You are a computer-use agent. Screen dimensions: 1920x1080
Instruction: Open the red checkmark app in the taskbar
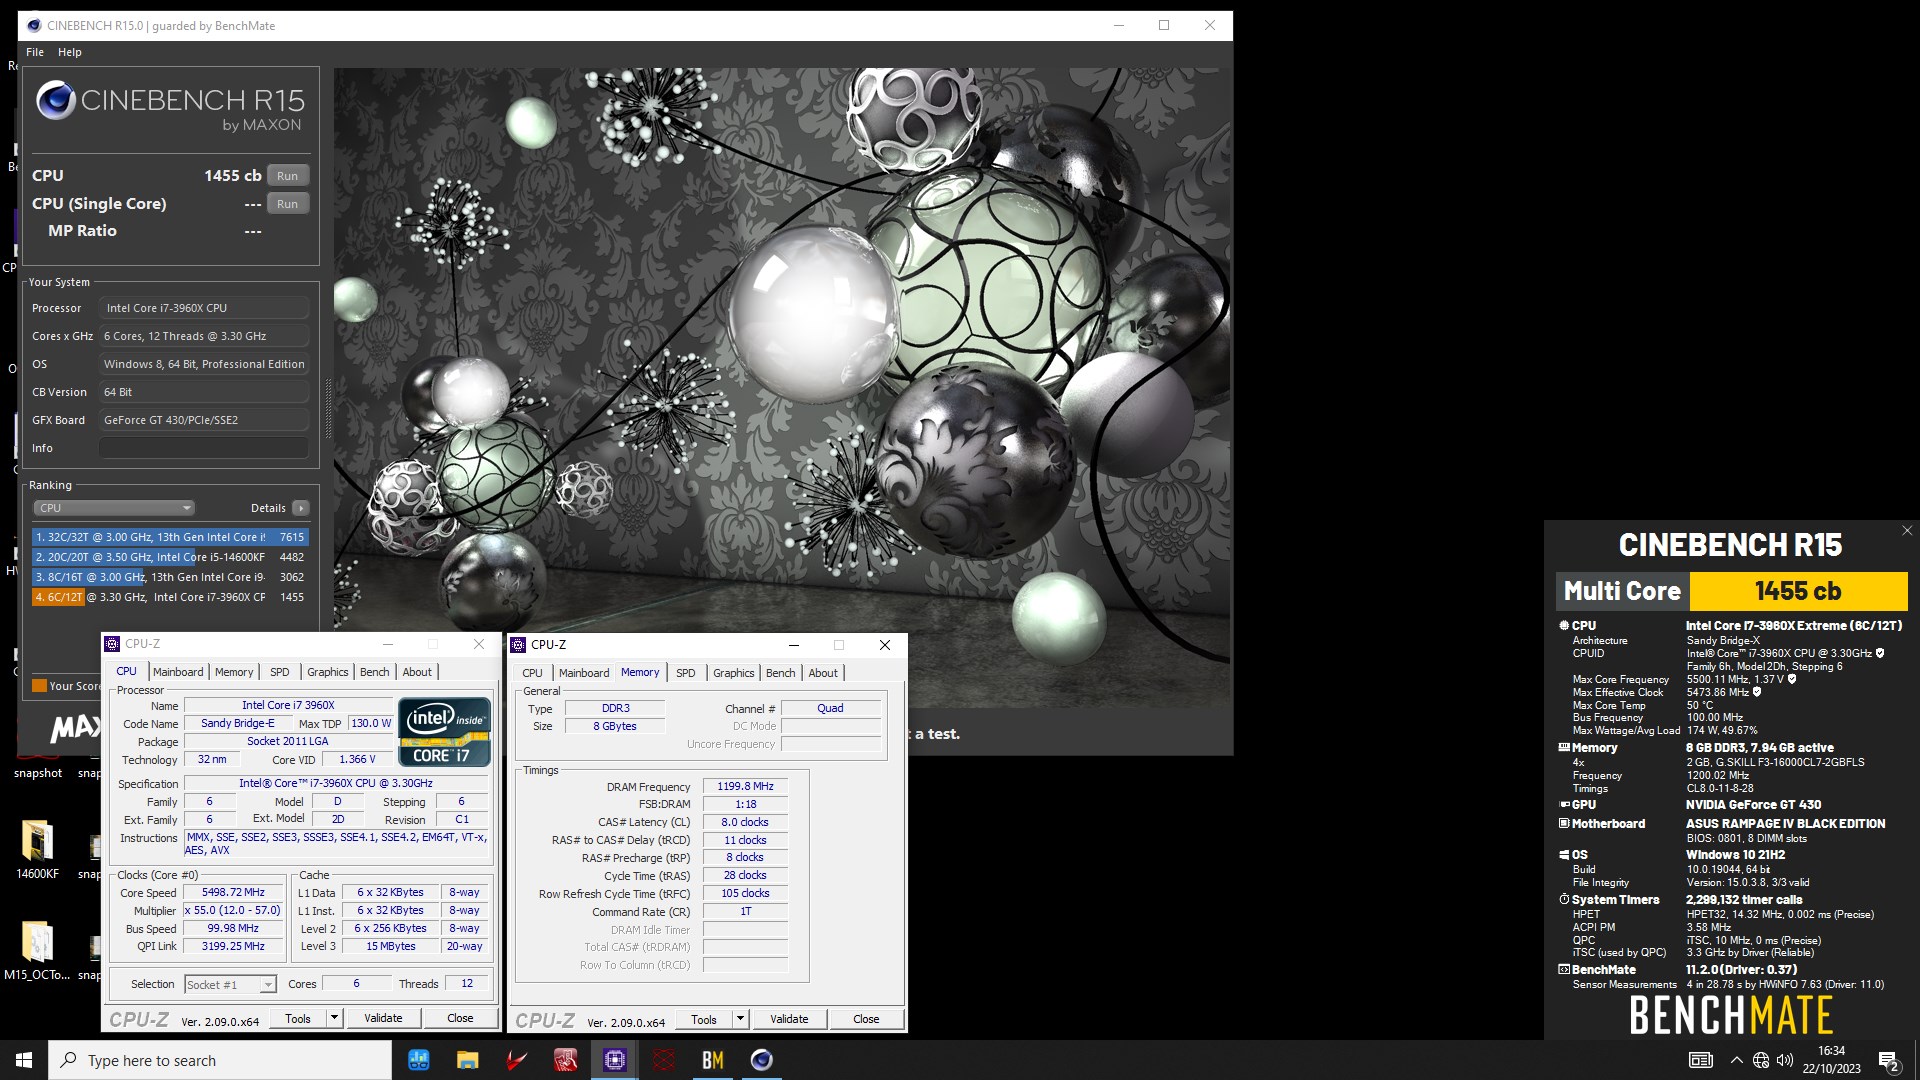pos(516,1060)
